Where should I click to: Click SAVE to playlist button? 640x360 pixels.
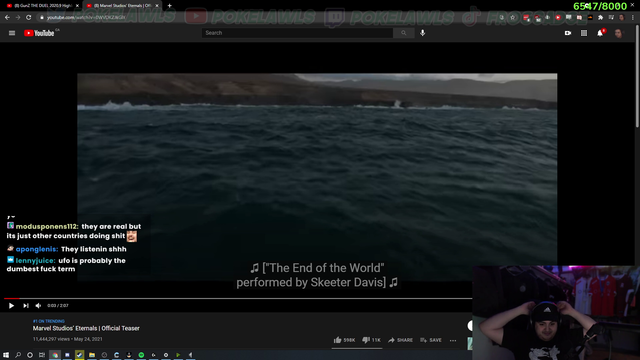[431, 340]
